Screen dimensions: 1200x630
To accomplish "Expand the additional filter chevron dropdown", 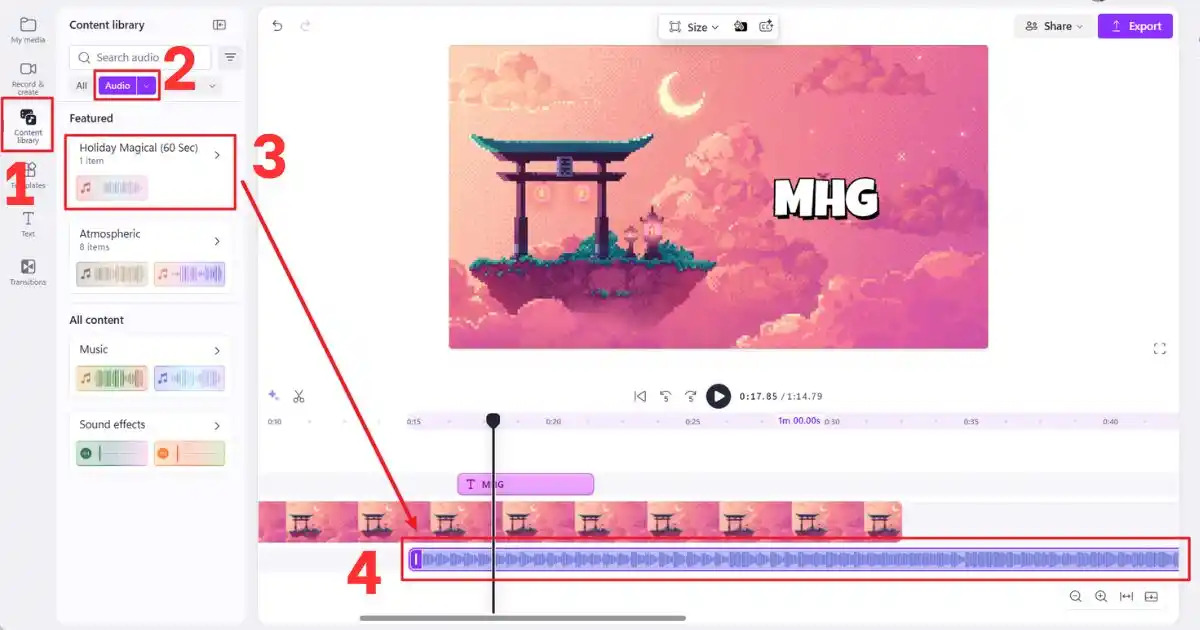I will tap(211, 86).
